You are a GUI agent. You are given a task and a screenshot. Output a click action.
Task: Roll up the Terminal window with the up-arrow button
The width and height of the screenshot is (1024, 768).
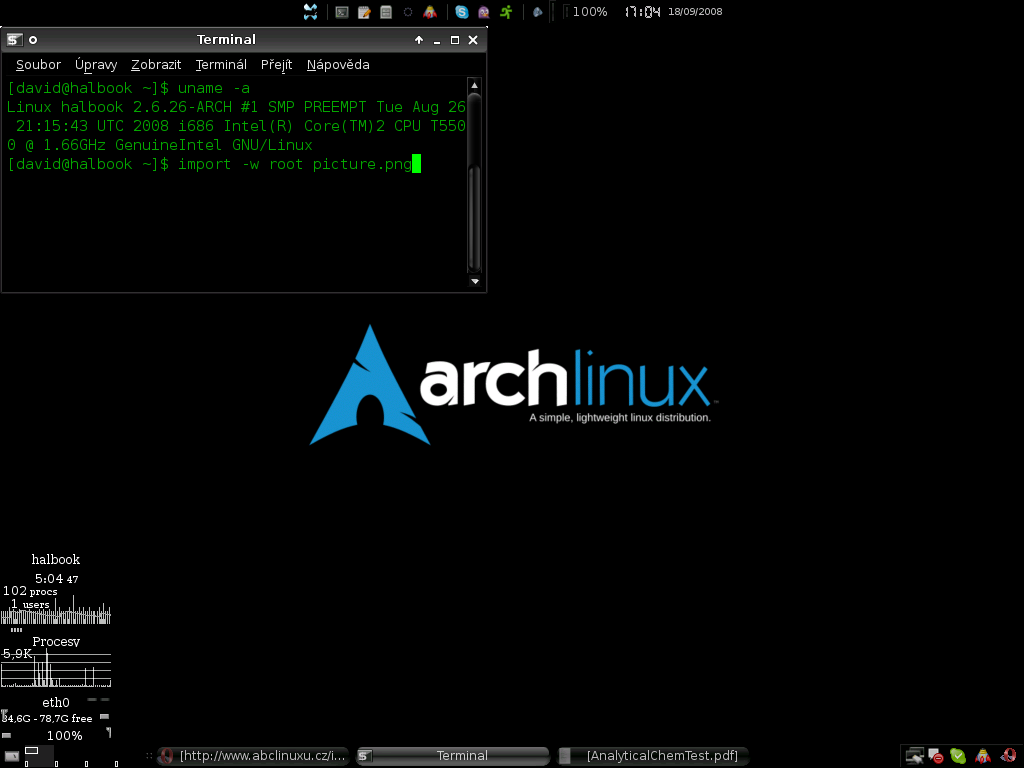419,40
